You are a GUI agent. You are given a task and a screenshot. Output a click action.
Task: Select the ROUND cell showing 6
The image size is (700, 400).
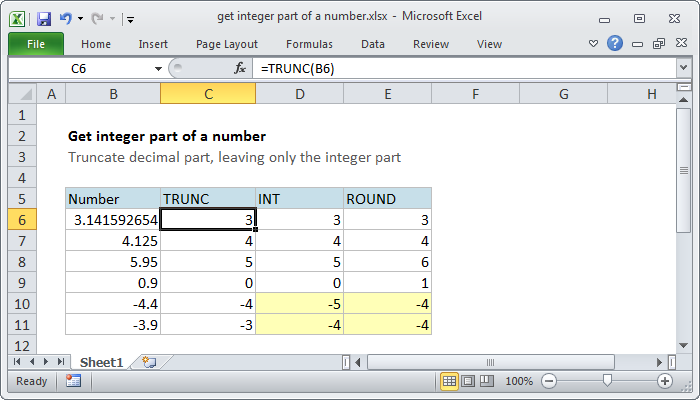point(388,262)
